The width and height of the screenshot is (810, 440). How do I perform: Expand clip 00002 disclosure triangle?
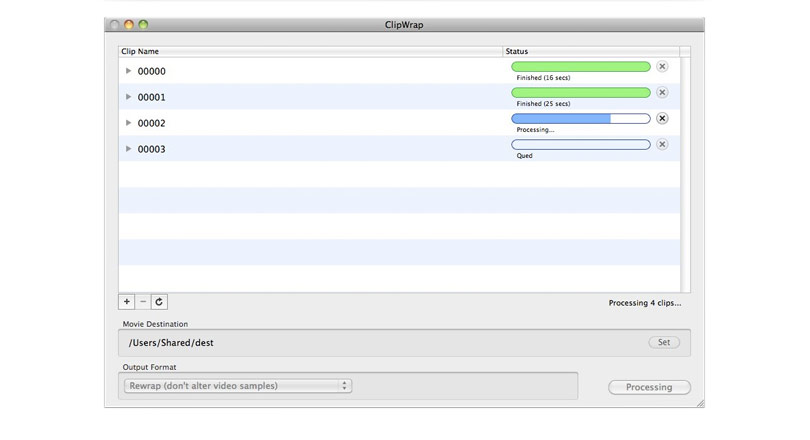point(129,122)
